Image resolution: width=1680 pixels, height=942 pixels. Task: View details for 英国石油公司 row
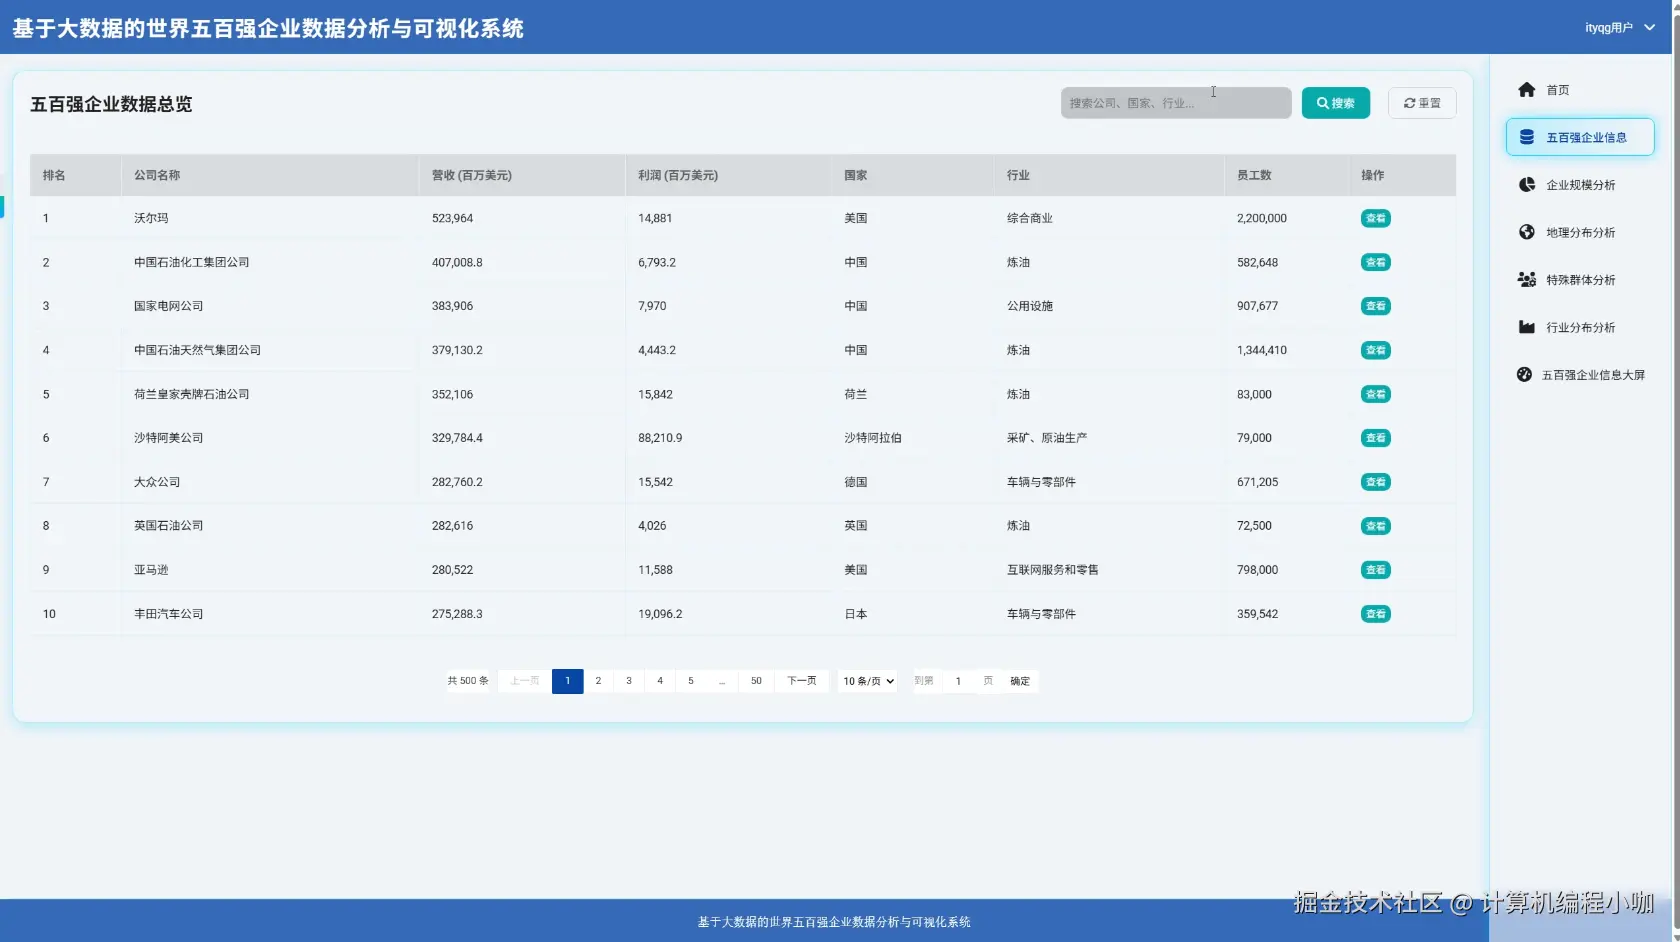pyautogui.click(x=1376, y=526)
